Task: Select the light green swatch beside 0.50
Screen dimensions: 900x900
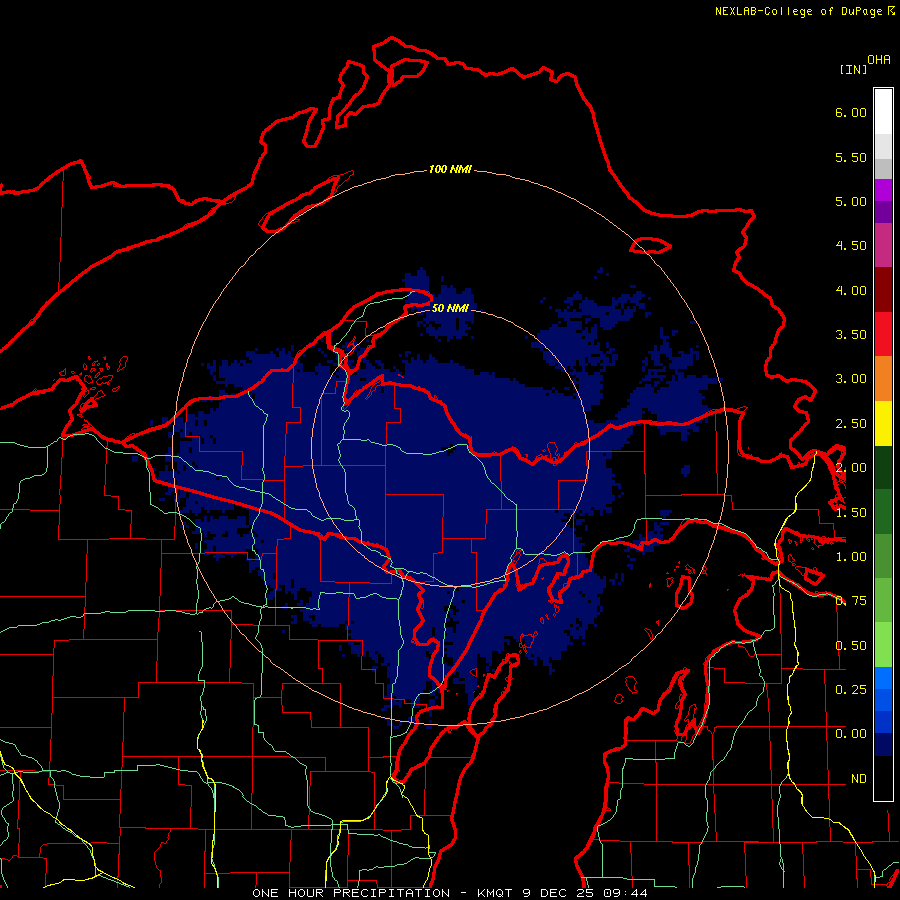Action: (x=883, y=645)
